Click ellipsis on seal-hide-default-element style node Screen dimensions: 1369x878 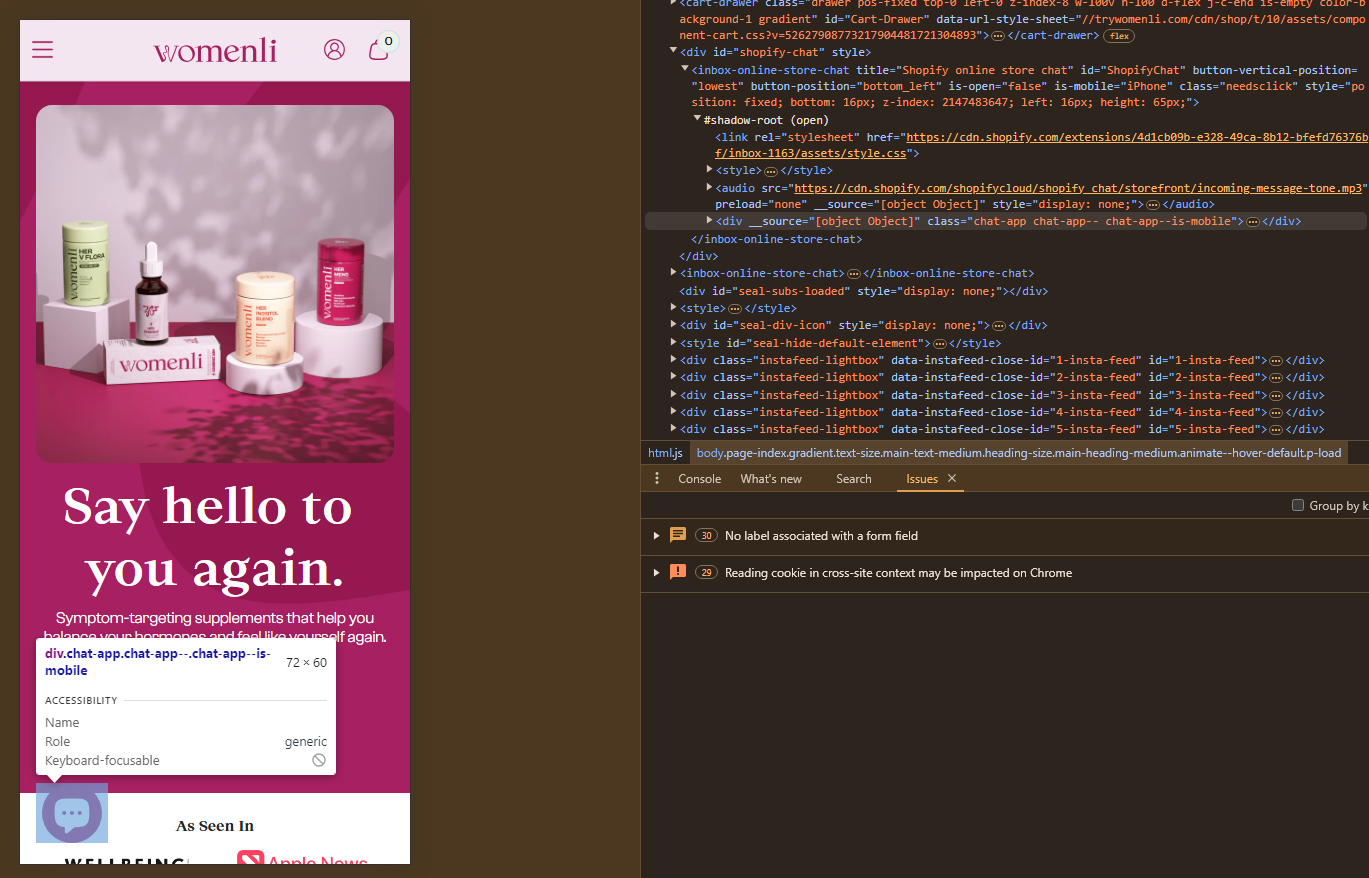pyautogui.click(x=939, y=344)
